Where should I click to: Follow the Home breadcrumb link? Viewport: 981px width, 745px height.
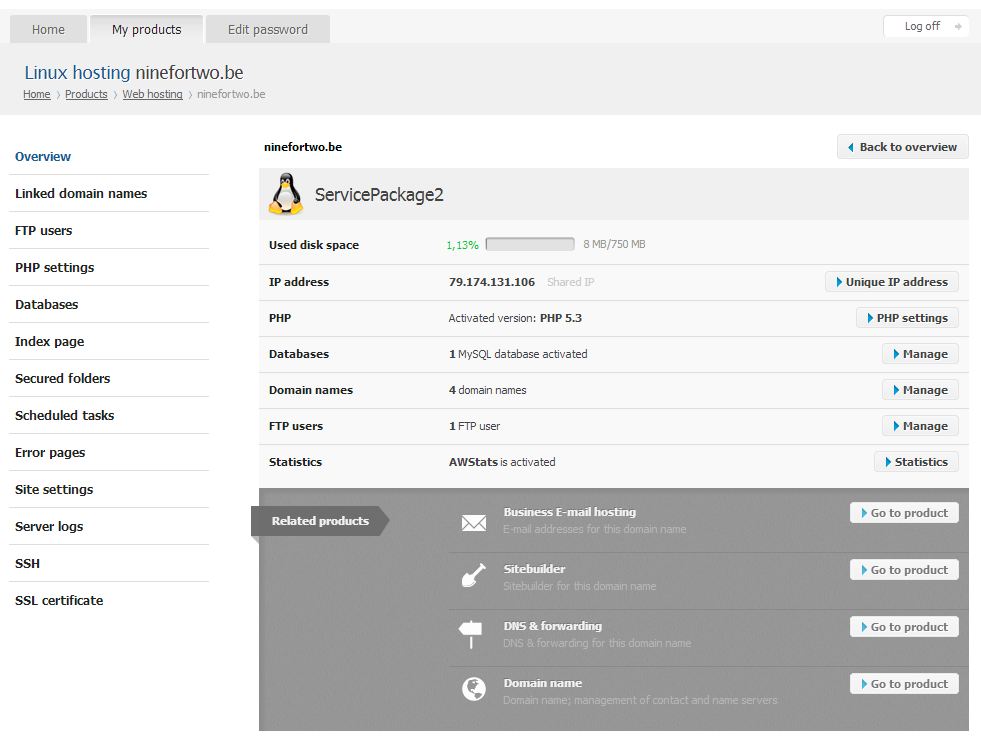[37, 94]
